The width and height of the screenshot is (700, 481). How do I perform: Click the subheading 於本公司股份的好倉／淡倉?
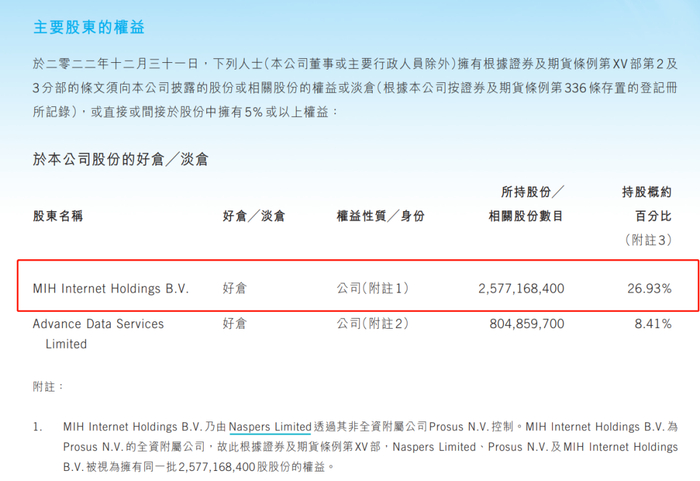[x=121, y=159]
